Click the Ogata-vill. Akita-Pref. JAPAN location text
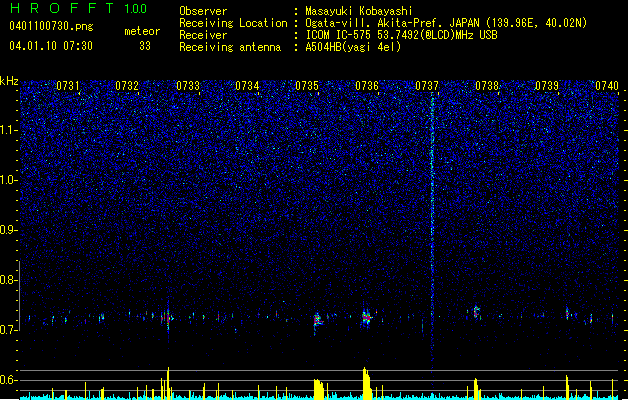 (446, 23)
